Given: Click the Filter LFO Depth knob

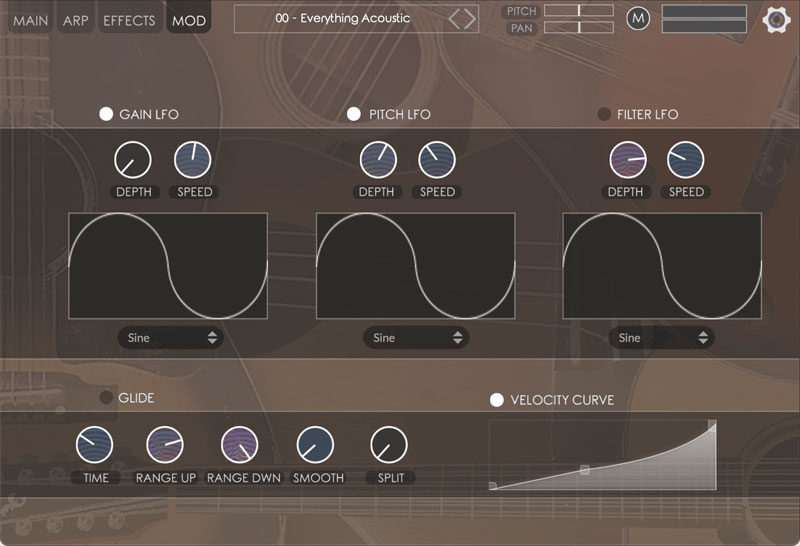Looking at the screenshot, I should [628, 159].
